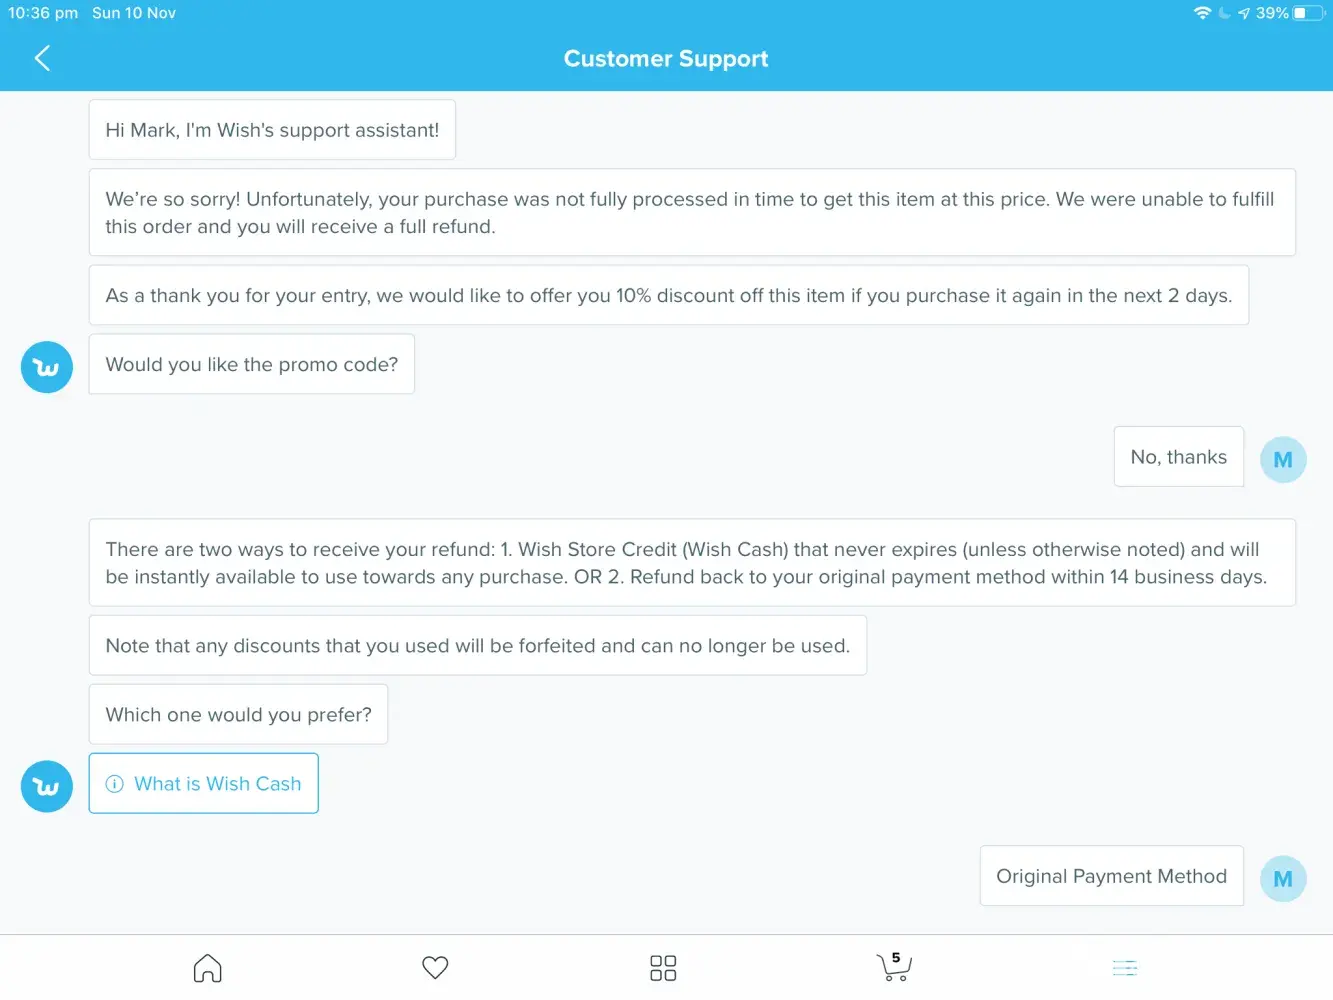The height and width of the screenshot is (1000, 1333).
Task: Click the Wish avatar beside Wish Cash button
Action: point(47,787)
